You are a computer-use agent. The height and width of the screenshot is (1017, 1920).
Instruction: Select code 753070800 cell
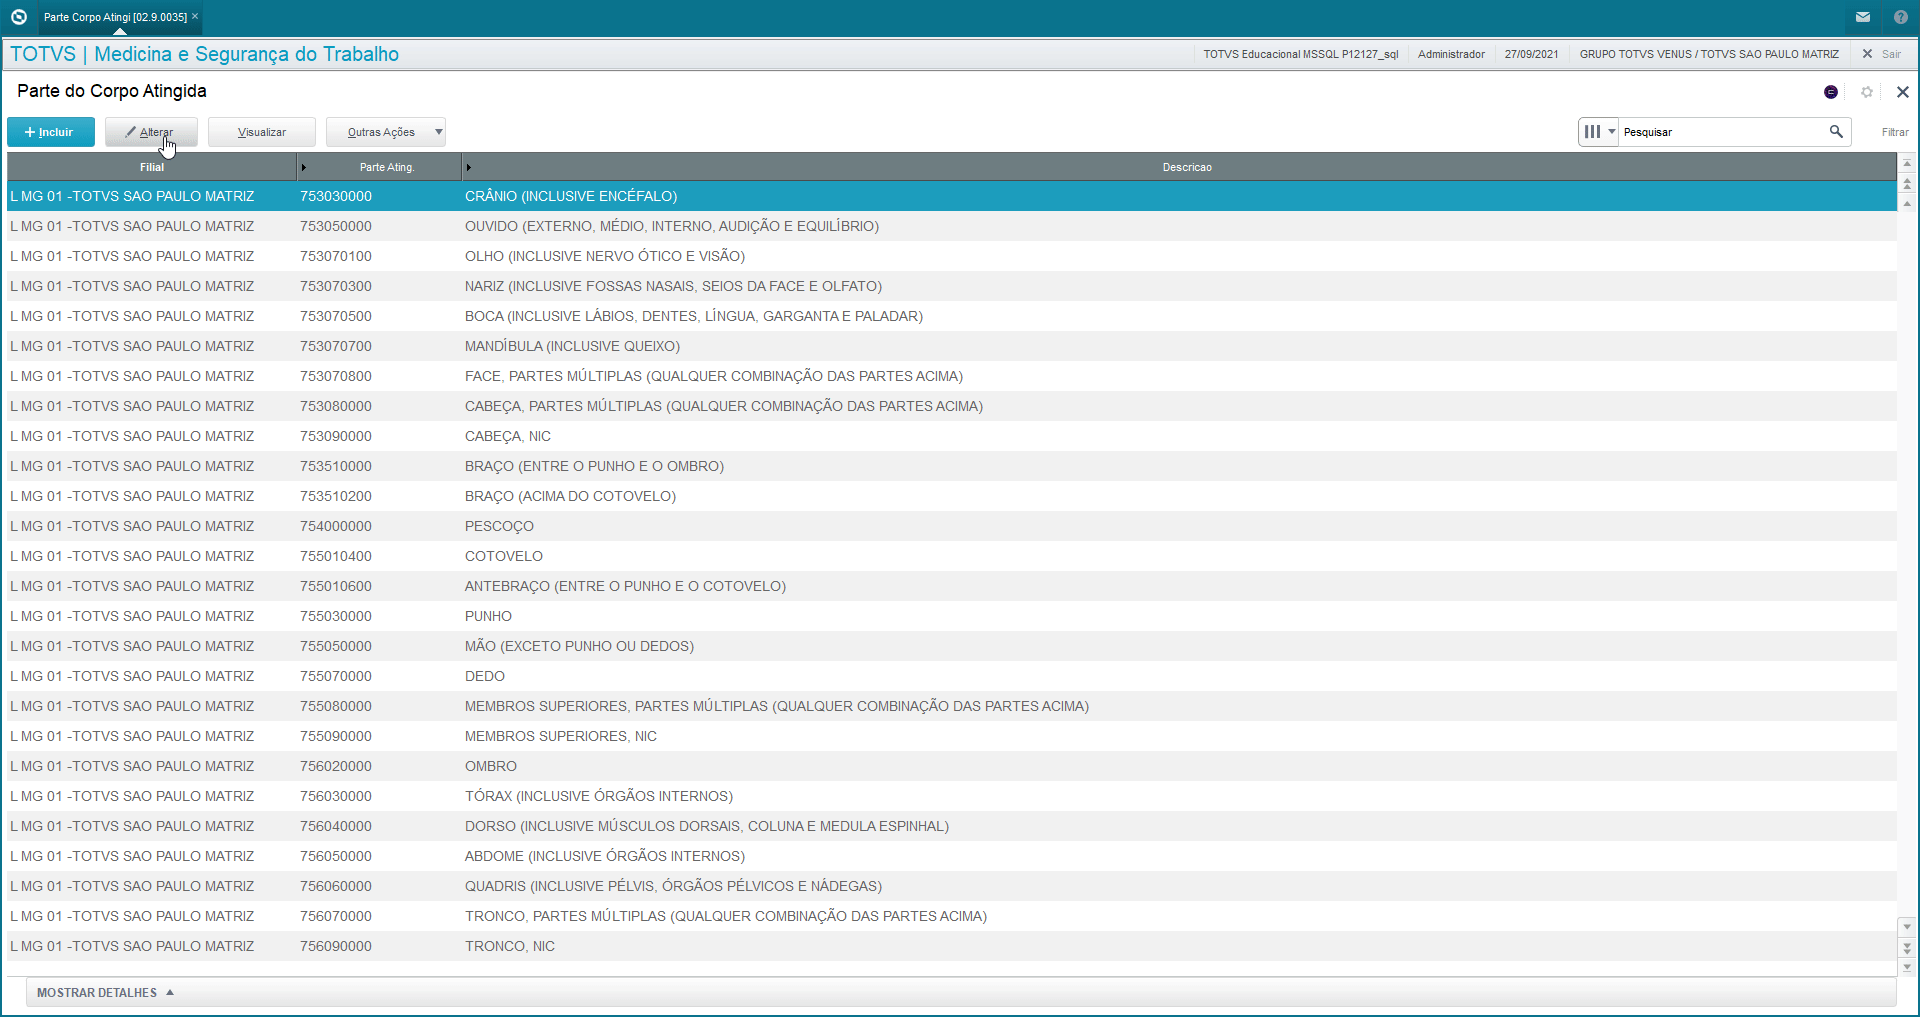click(336, 376)
